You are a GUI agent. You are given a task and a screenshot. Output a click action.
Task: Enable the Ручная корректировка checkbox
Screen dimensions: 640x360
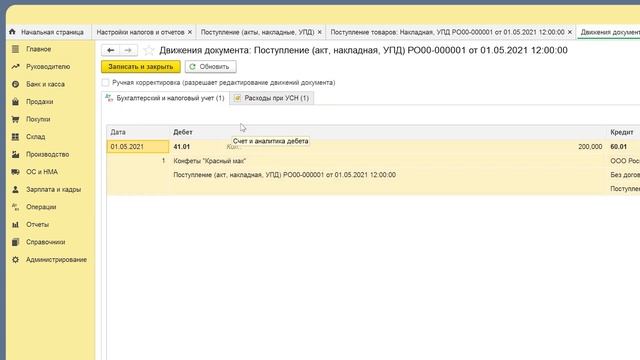tap(106, 82)
